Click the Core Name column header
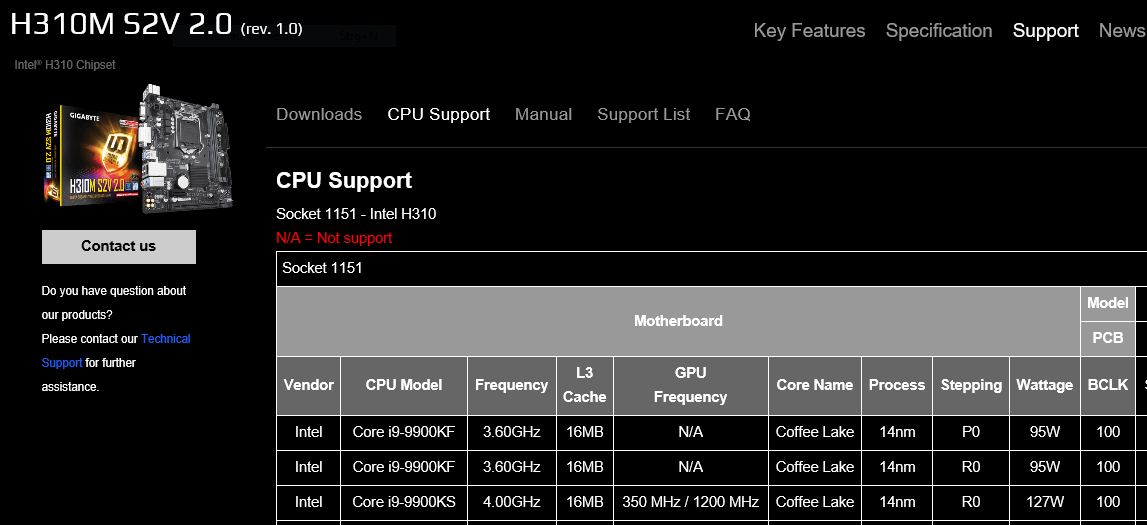The image size is (1147, 525). pyautogui.click(x=815, y=385)
